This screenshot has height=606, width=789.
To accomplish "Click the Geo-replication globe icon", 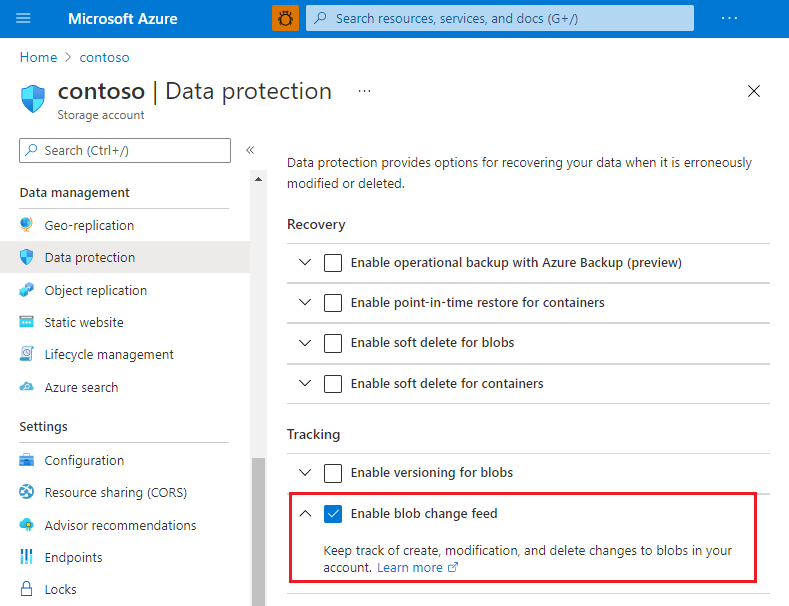I will [x=27, y=225].
